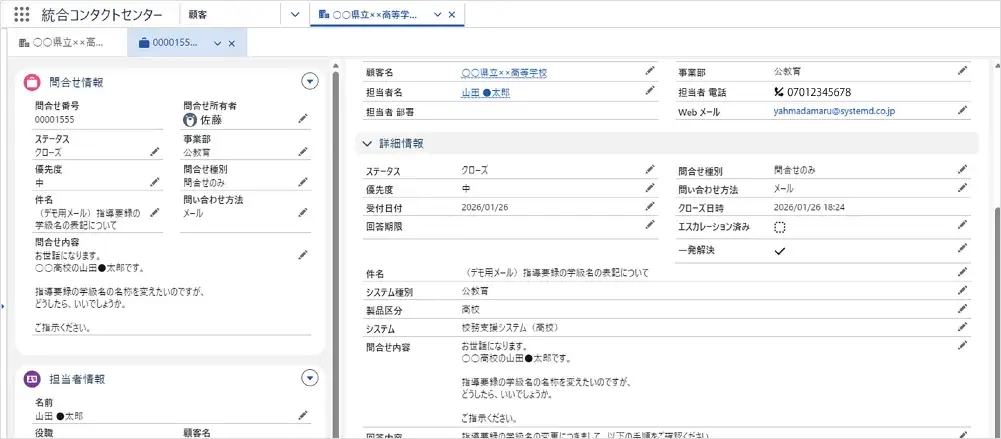The height and width of the screenshot is (439, 1001).
Task: Edit ステータス in 詳細情報 section
Action: [x=650, y=169]
